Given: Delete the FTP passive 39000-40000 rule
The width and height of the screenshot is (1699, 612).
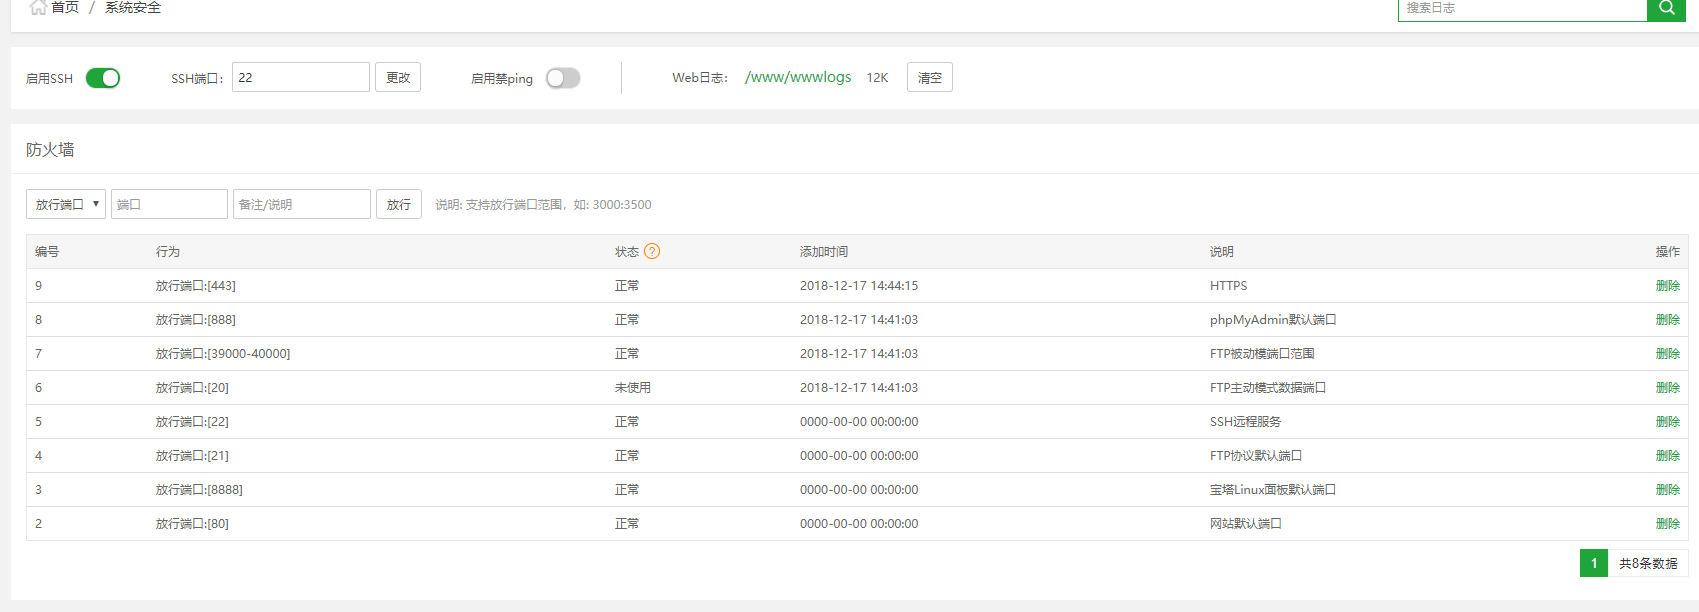Looking at the screenshot, I should tap(1668, 353).
